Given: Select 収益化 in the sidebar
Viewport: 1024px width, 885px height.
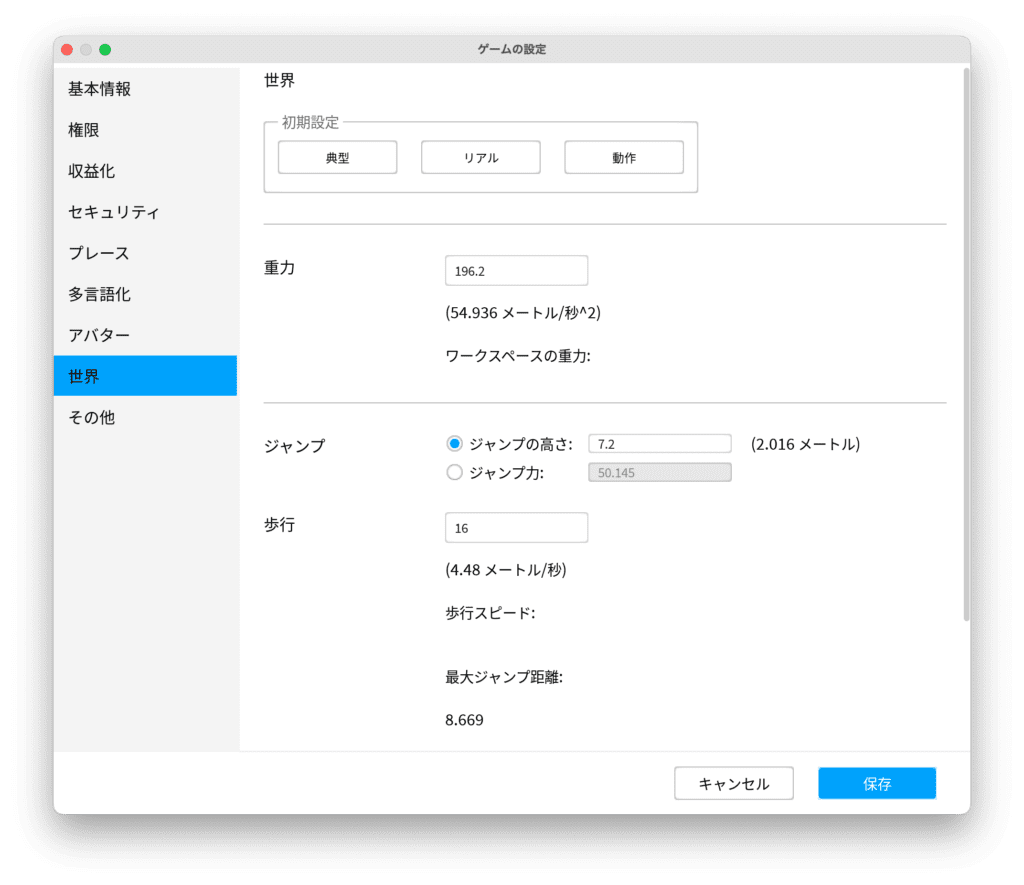Looking at the screenshot, I should (x=92, y=171).
